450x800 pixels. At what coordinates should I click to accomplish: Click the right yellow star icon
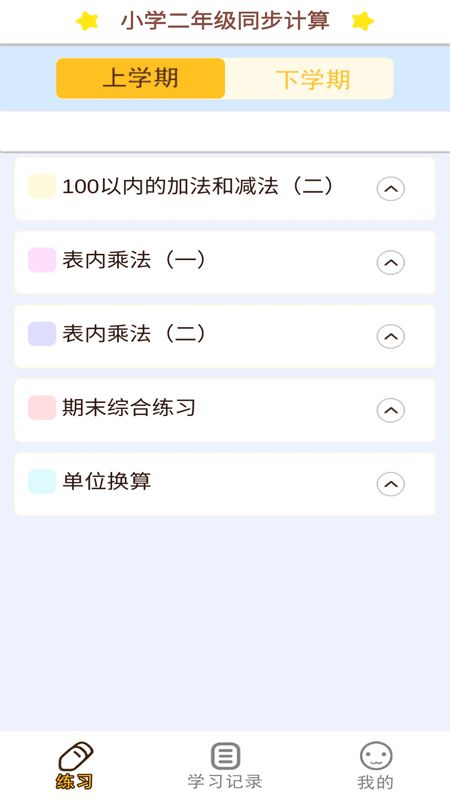click(x=363, y=21)
